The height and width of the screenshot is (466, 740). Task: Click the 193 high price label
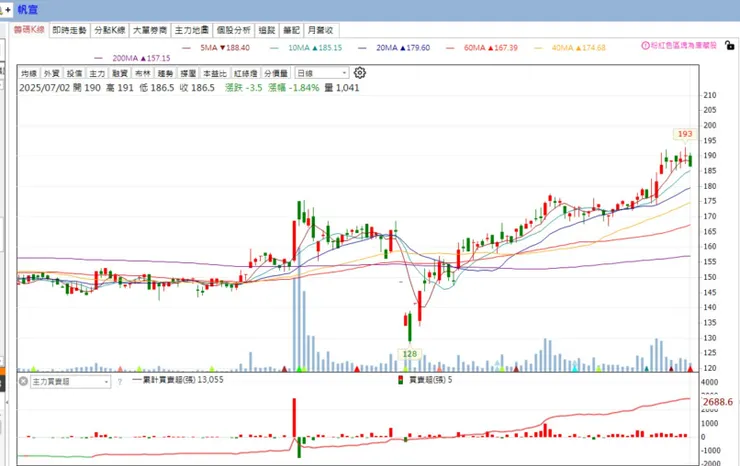point(685,134)
